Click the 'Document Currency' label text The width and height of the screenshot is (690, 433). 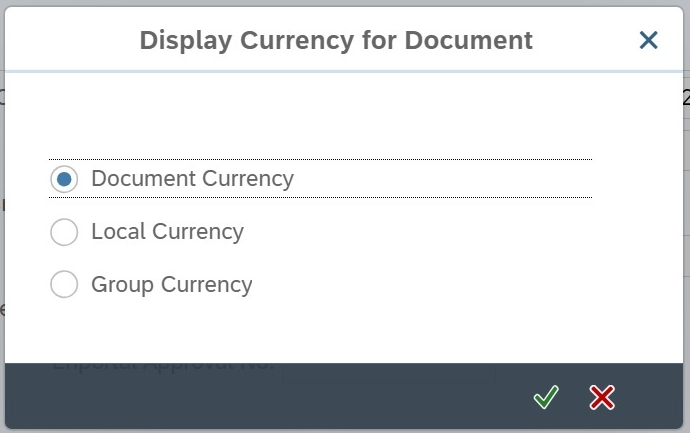tap(192, 179)
